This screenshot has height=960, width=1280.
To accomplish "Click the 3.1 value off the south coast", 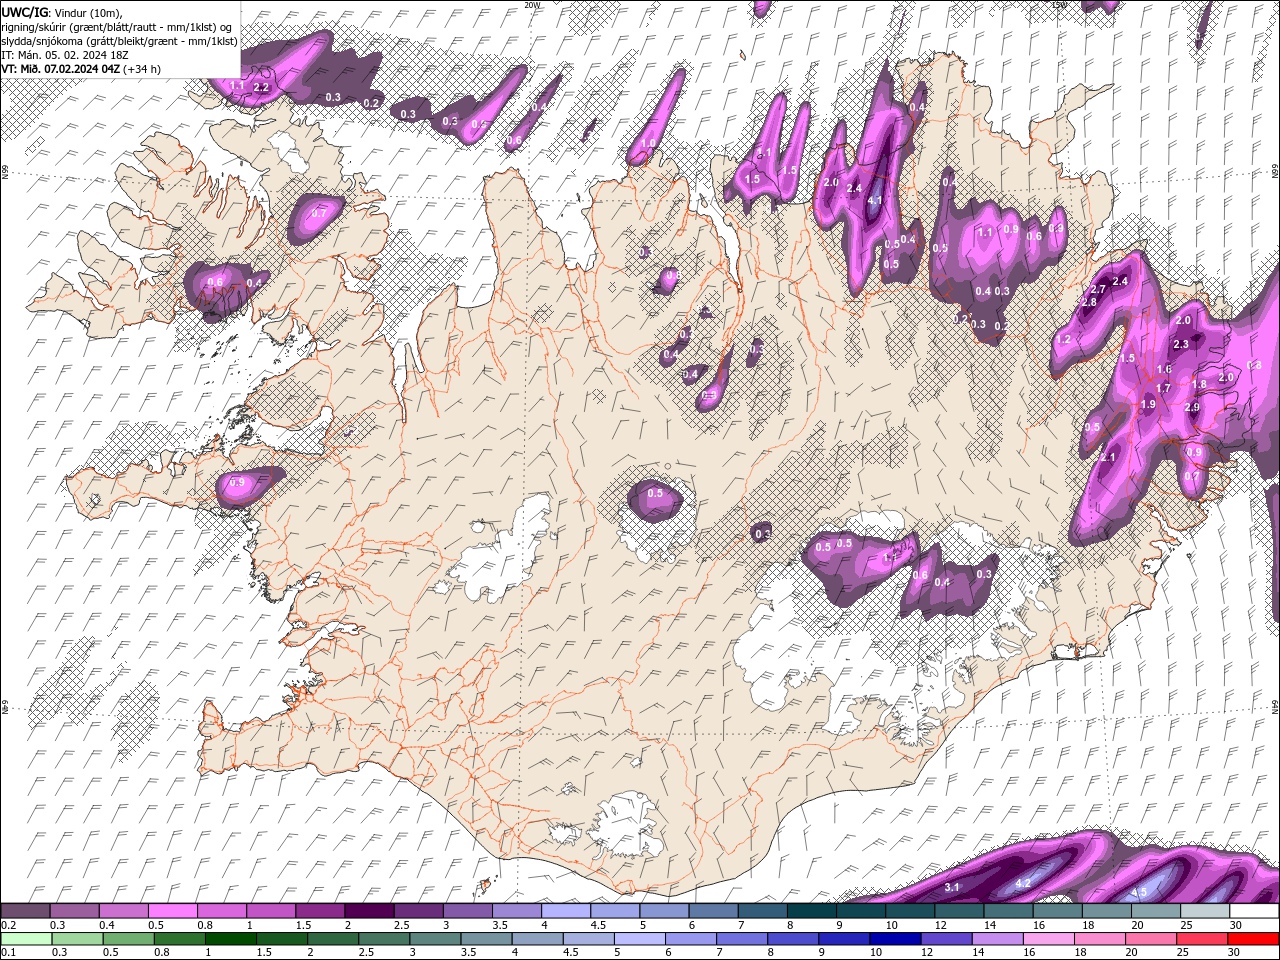I will coord(952,887).
